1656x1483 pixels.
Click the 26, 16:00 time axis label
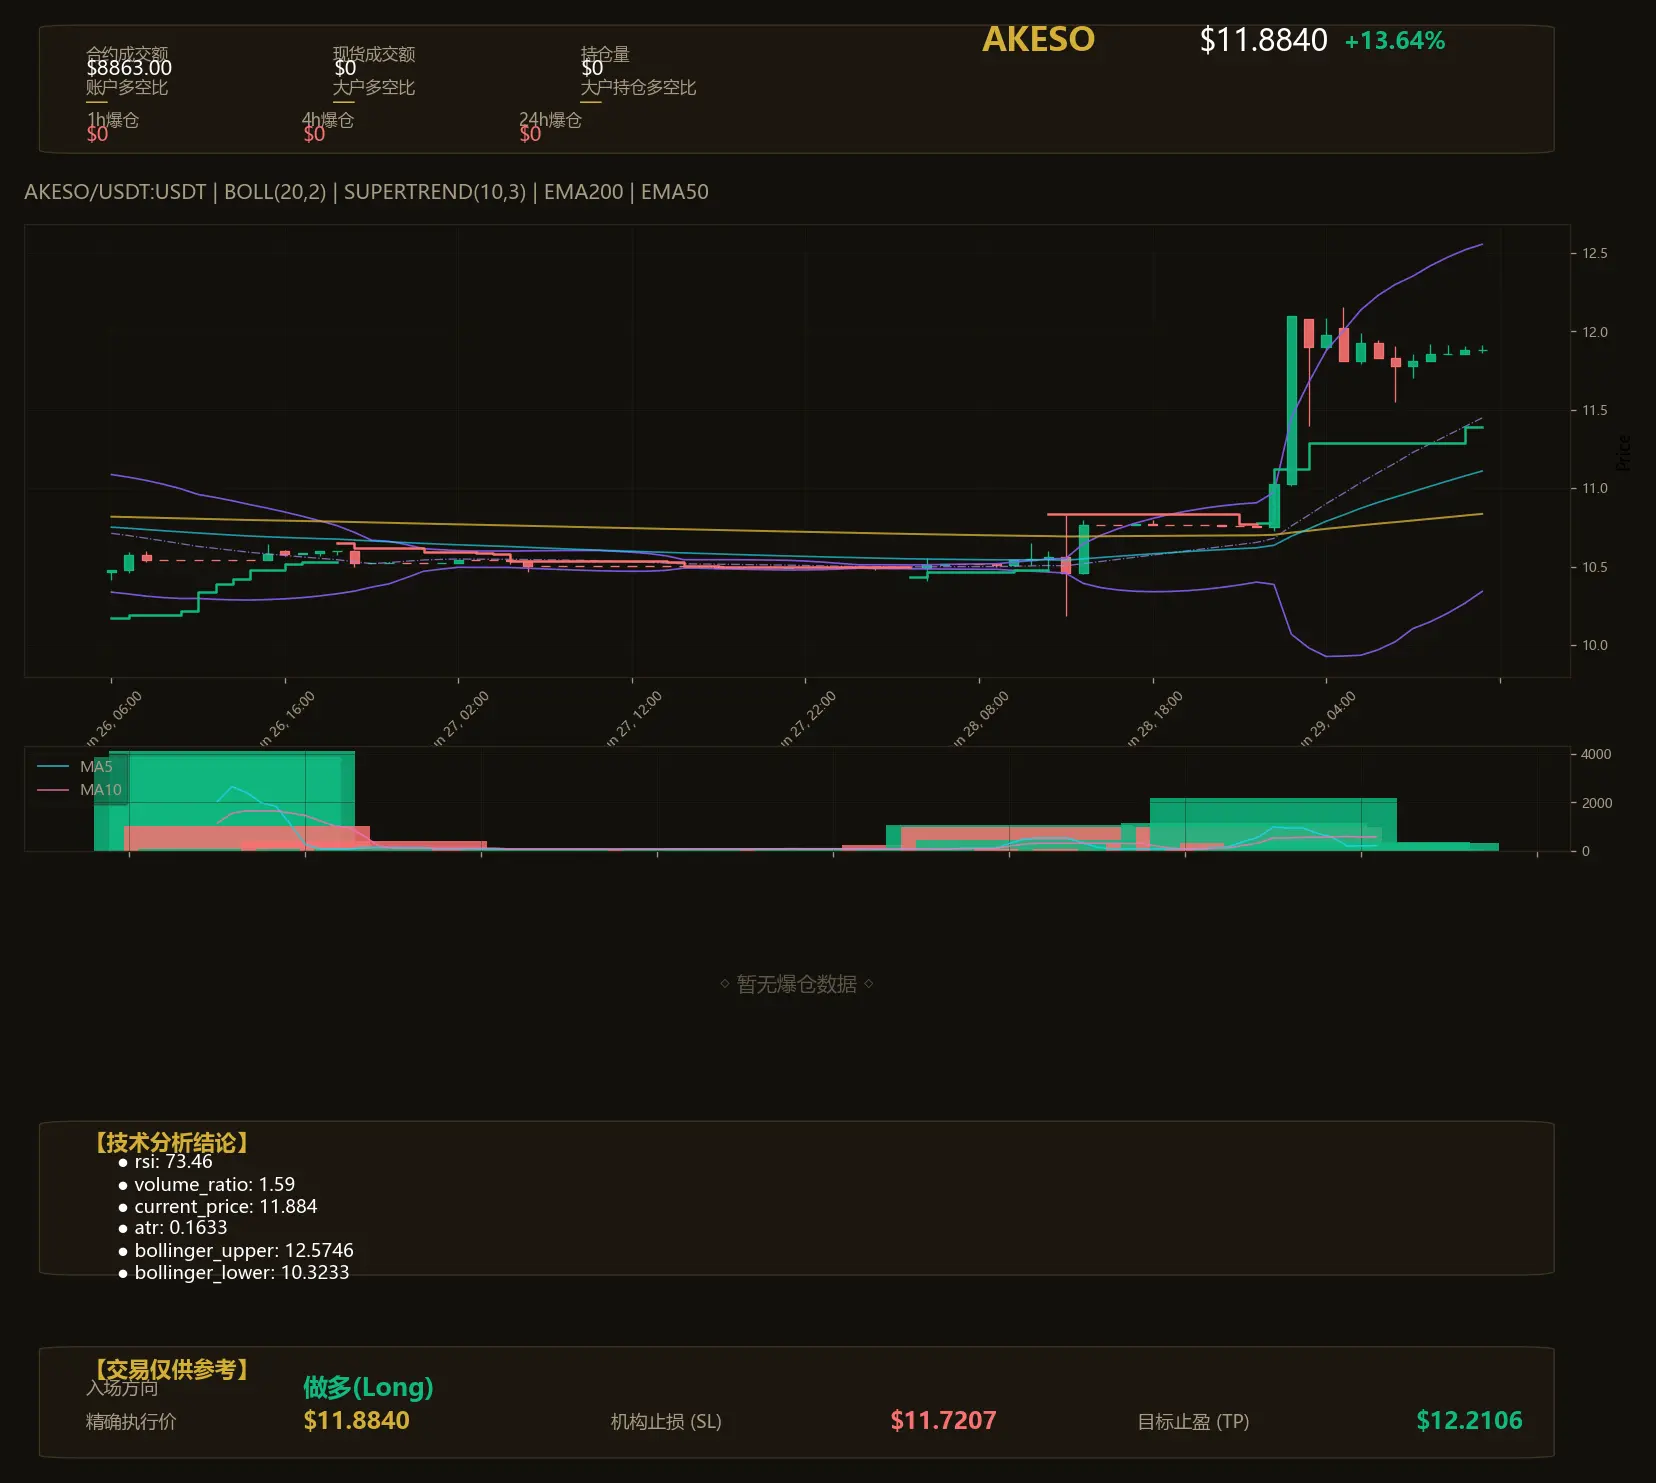point(287,718)
